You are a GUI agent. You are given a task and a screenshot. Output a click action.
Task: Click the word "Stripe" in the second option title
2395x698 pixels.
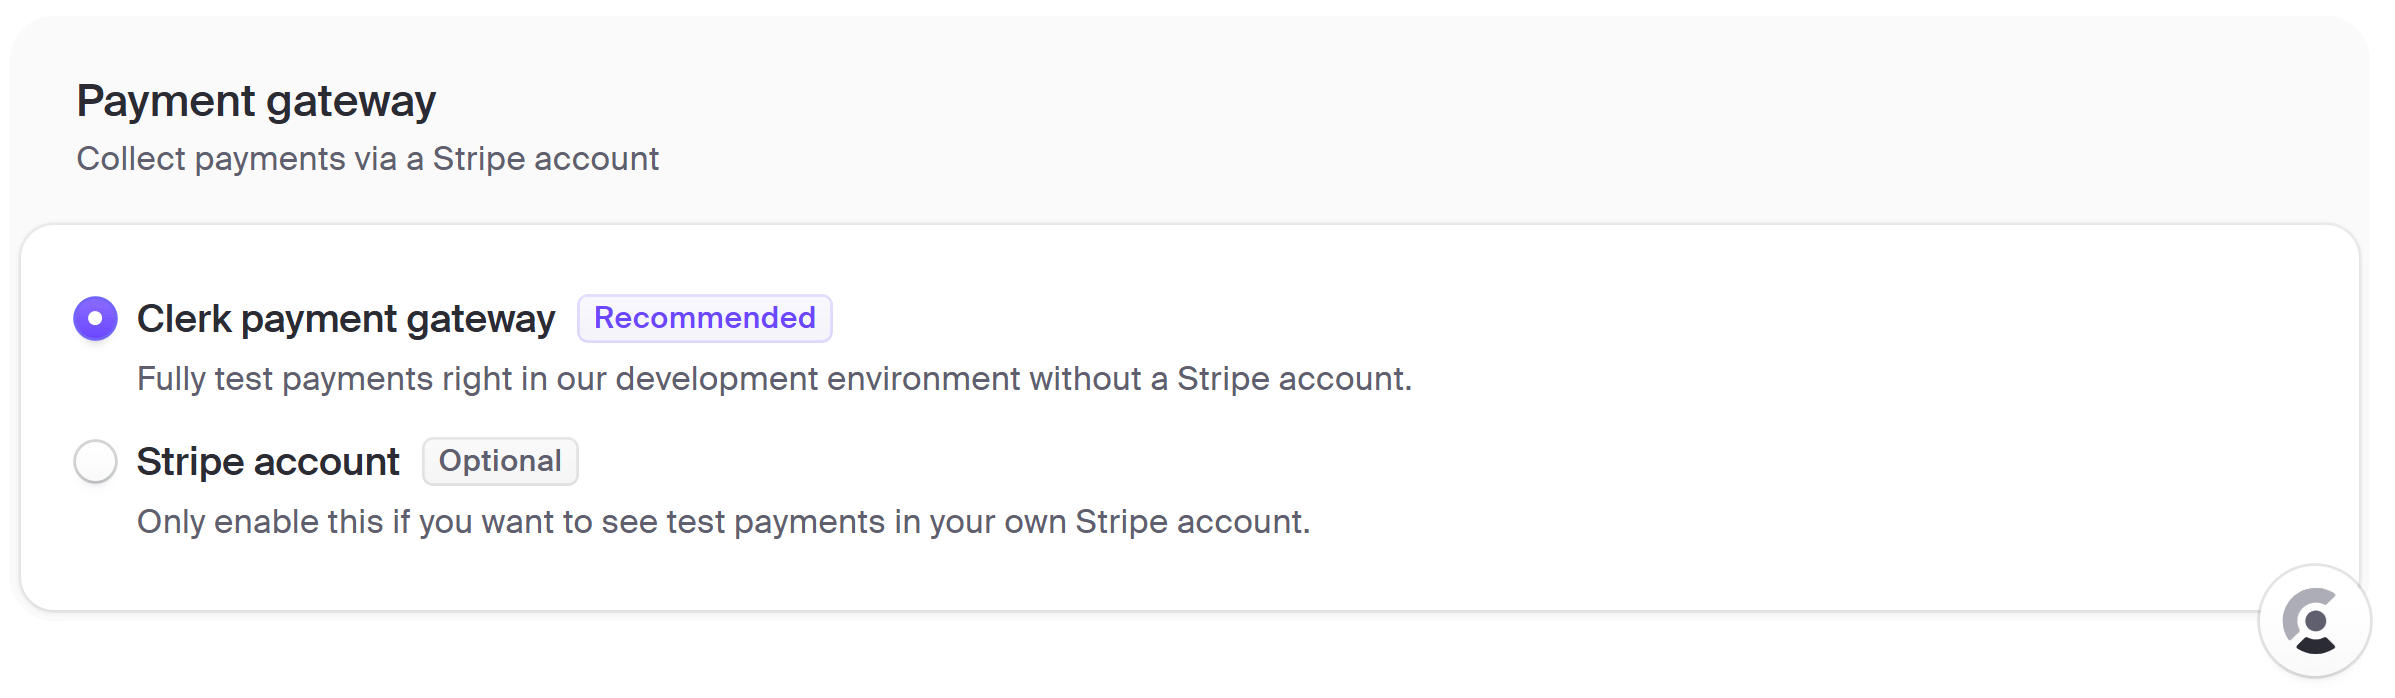[x=190, y=462]
